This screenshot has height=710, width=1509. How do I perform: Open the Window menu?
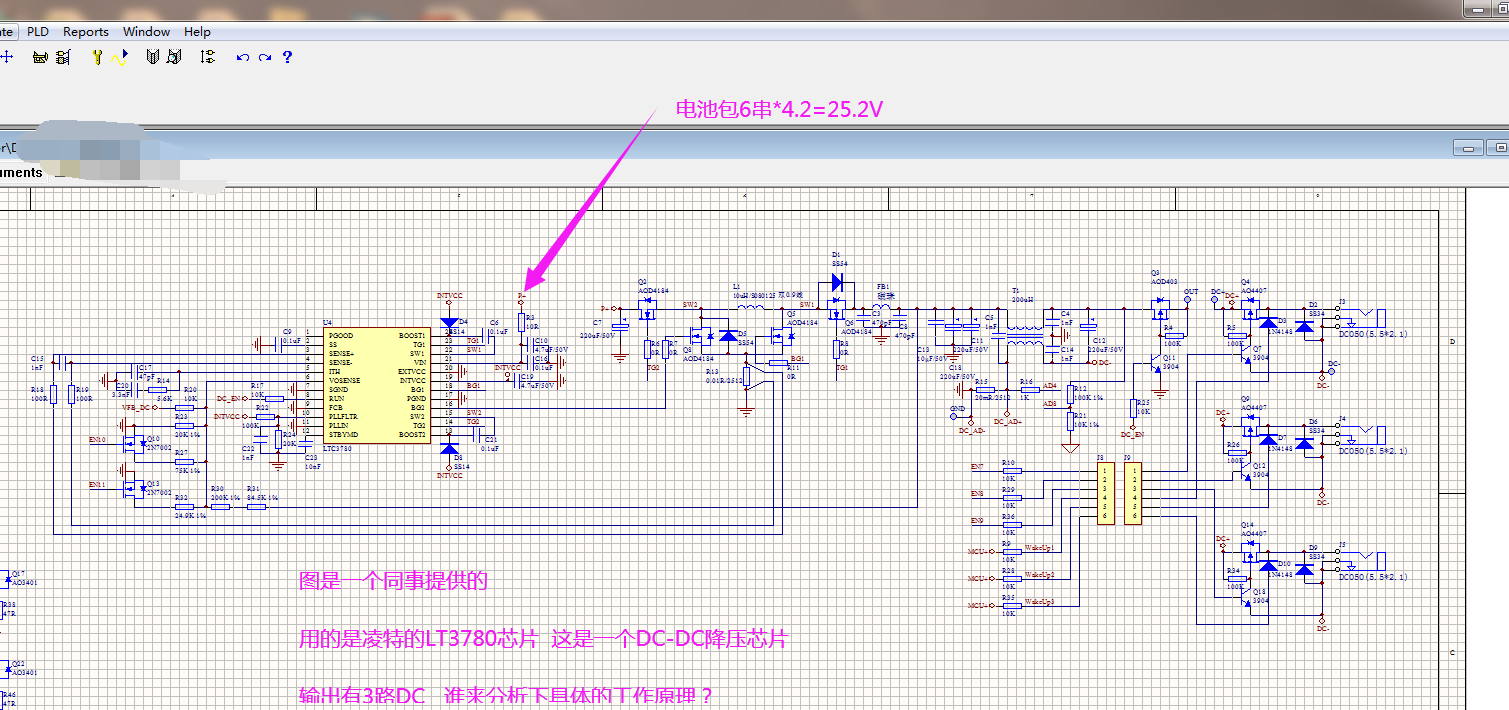[x=146, y=31]
